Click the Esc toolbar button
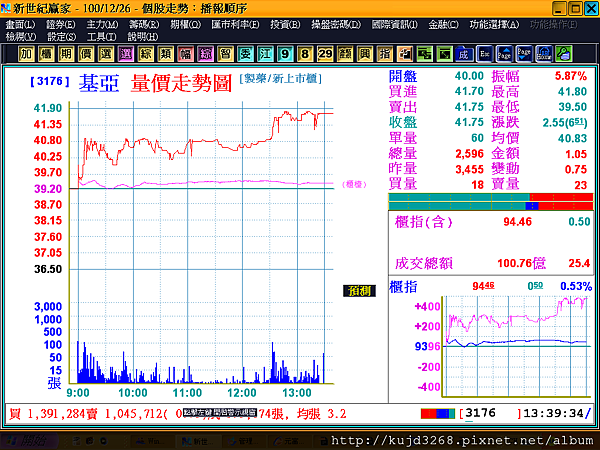This screenshot has width=600, height=450. [484, 54]
